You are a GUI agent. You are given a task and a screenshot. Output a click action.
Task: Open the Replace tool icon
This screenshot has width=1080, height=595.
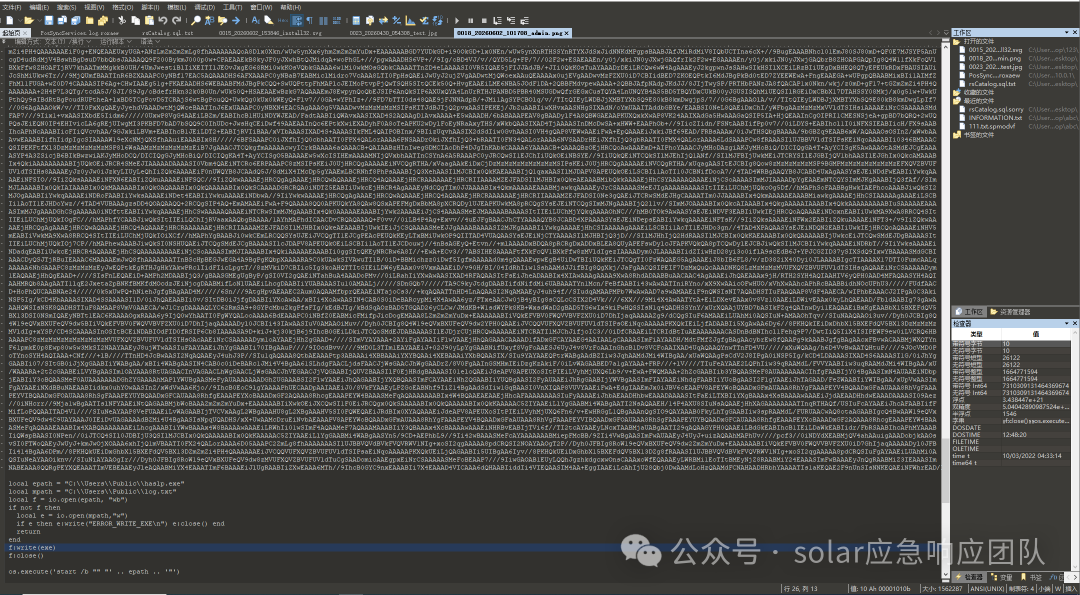209,20
